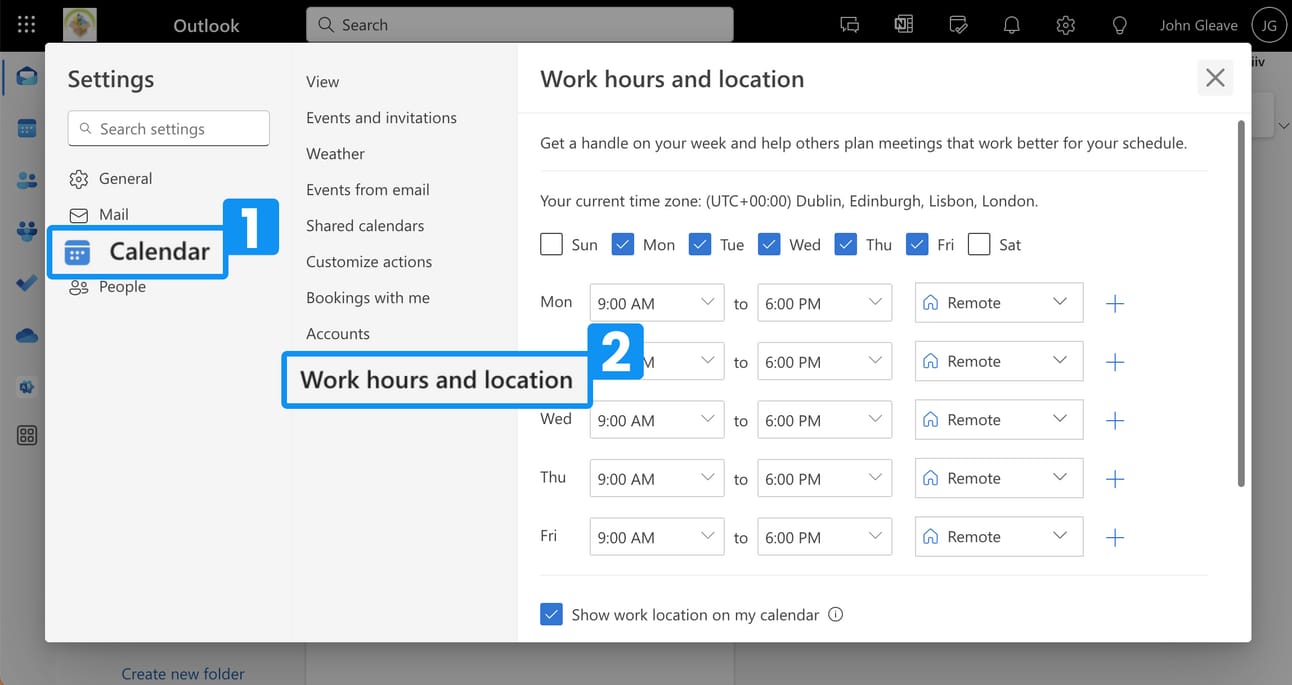Enable the Sun workday checkbox
The width and height of the screenshot is (1292, 685).
pyautogui.click(x=551, y=244)
